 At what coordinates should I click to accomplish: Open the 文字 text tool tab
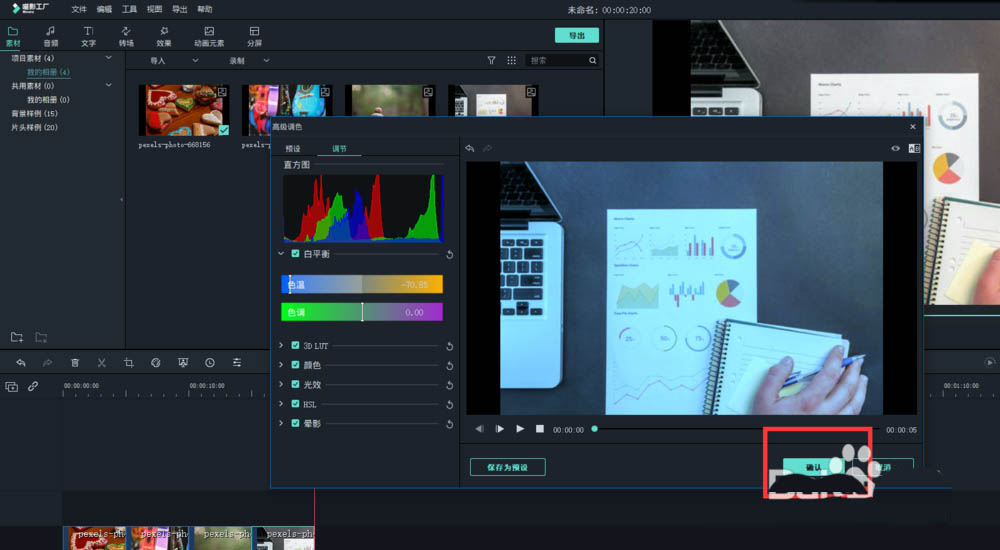tap(88, 36)
